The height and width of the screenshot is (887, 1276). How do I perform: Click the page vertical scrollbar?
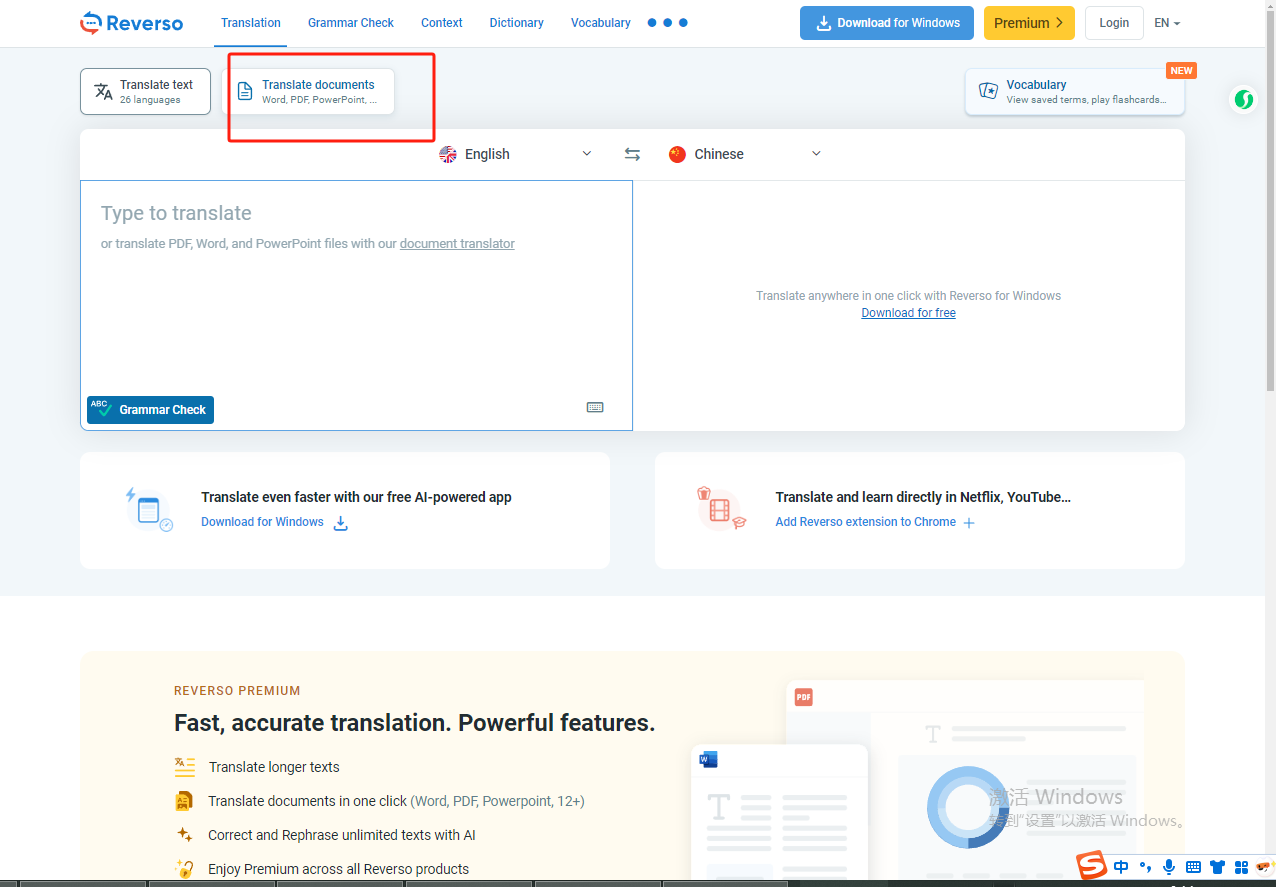[1270, 200]
